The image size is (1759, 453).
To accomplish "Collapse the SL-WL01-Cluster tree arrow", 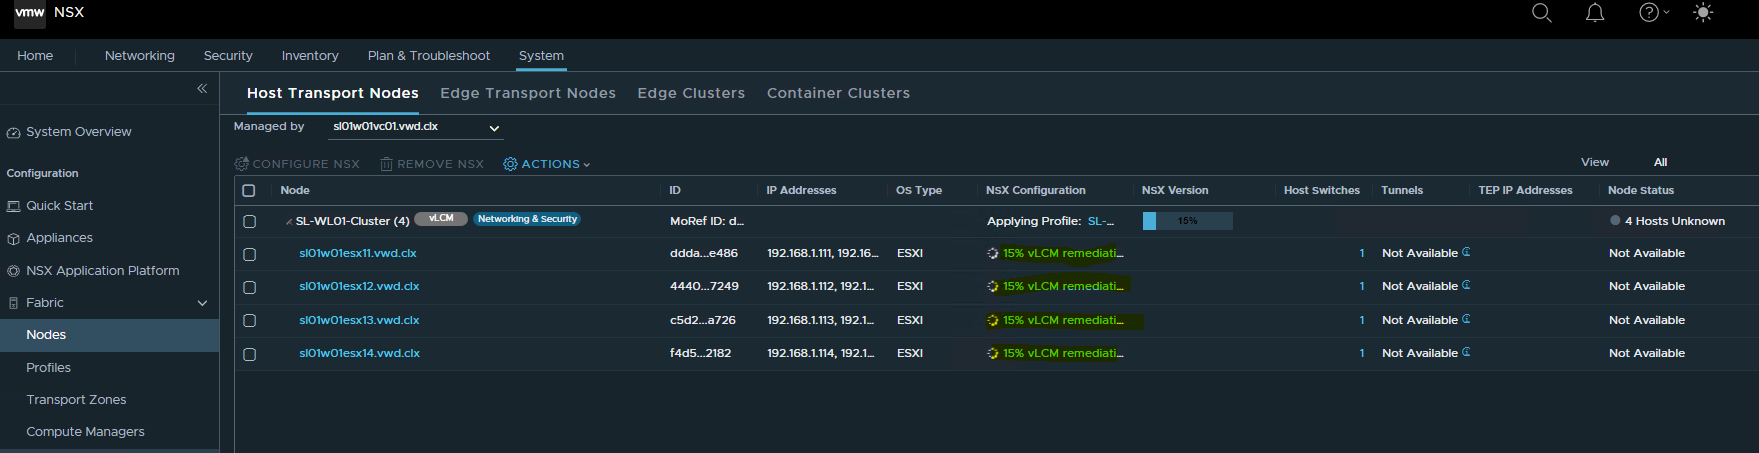I will coord(289,222).
